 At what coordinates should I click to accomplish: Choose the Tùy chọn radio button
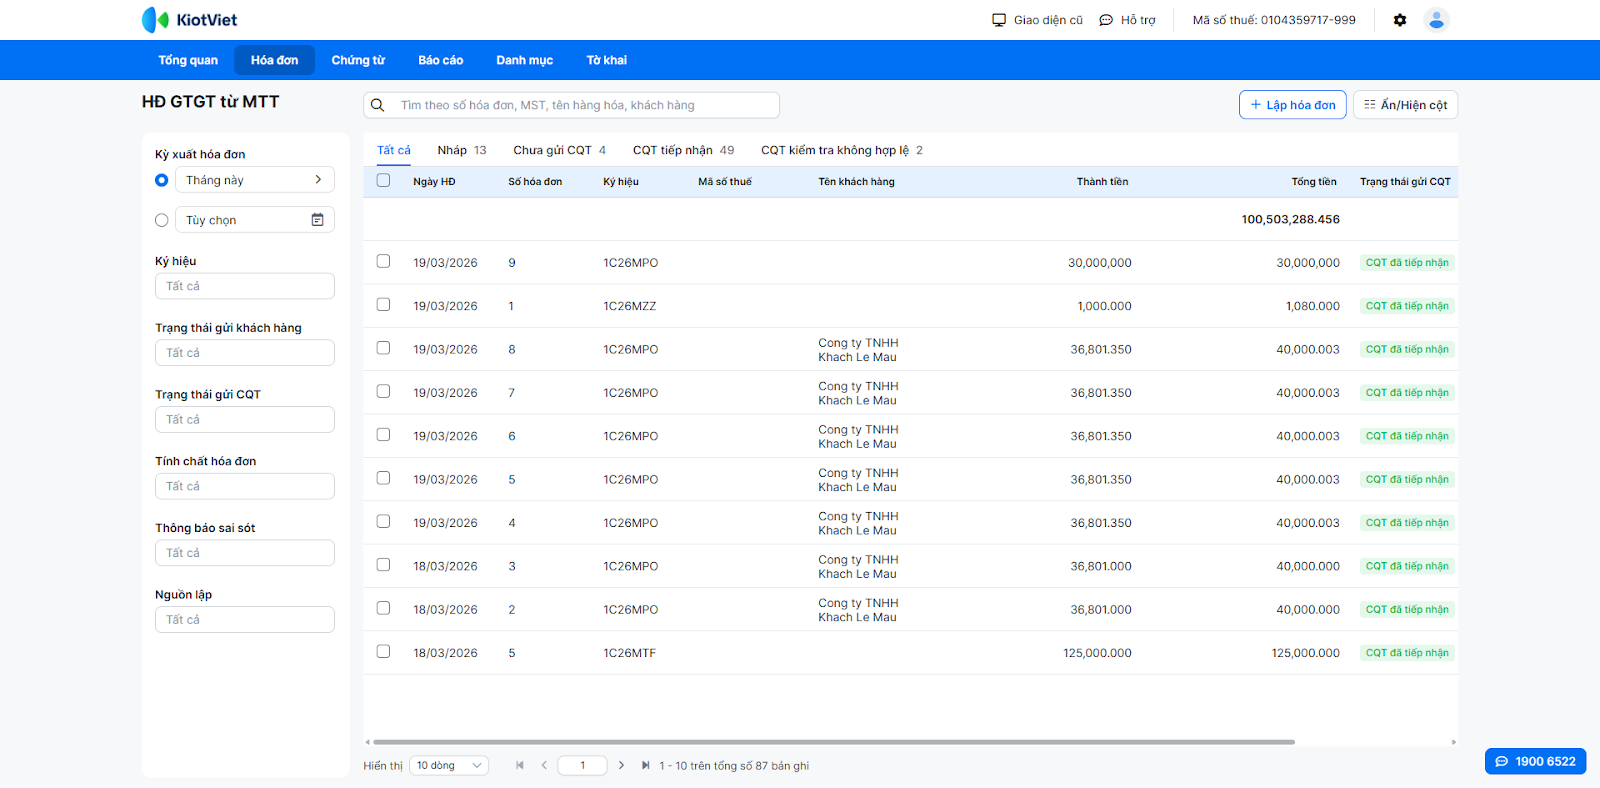coord(162,220)
